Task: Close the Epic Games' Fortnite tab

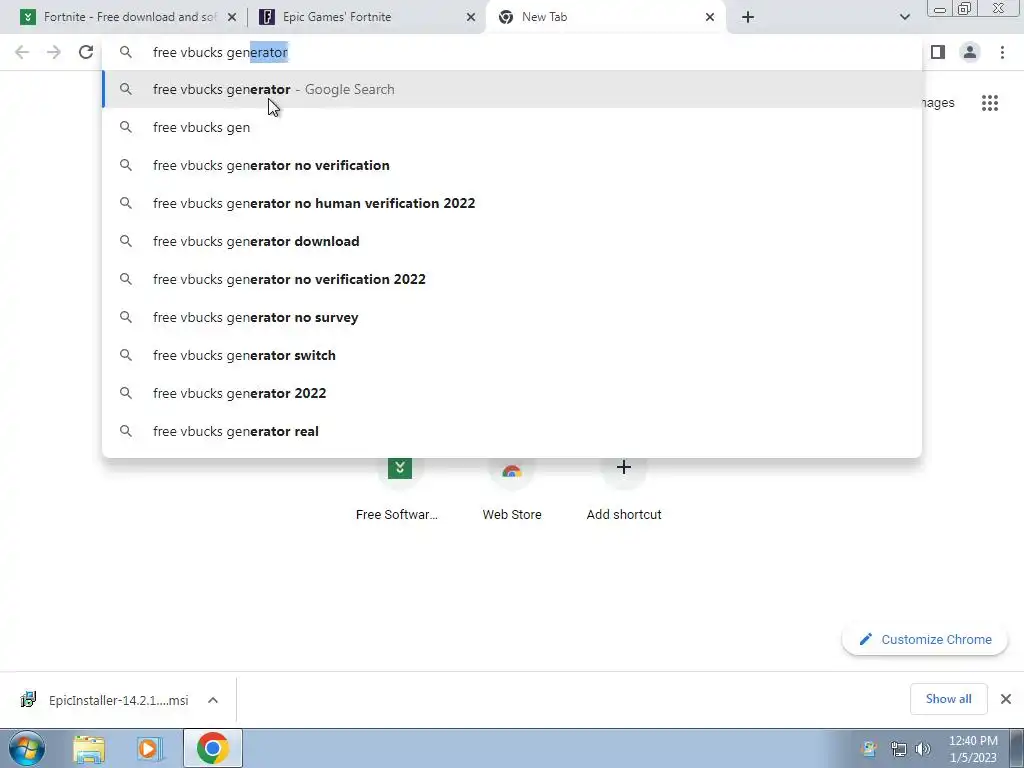Action: (x=471, y=17)
